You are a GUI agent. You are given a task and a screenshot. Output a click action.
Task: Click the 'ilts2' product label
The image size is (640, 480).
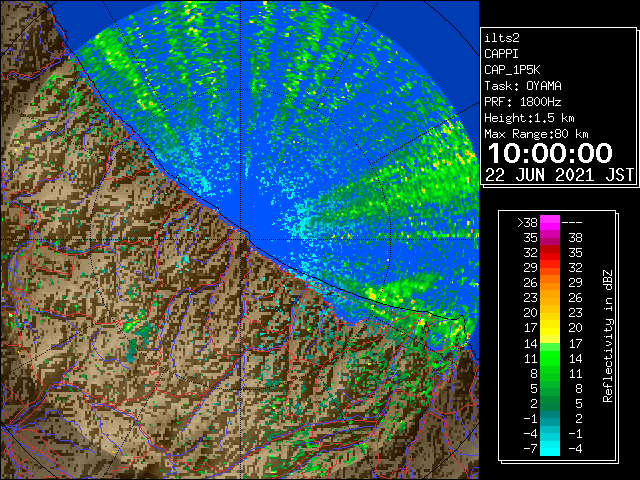click(x=502, y=38)
